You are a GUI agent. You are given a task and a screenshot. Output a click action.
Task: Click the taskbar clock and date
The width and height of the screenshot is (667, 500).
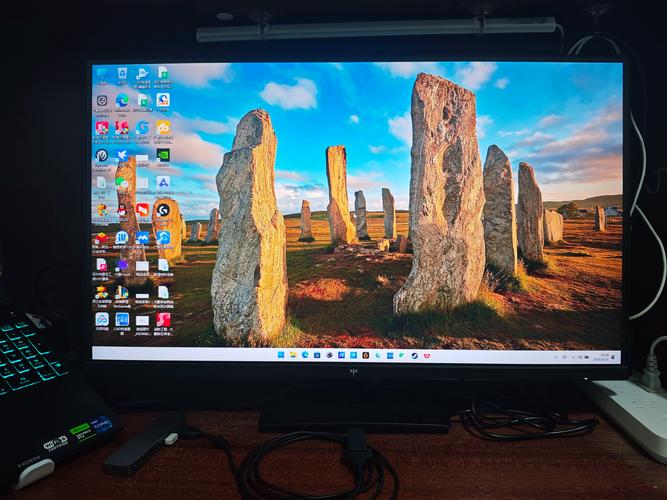(x=603, y=355)
